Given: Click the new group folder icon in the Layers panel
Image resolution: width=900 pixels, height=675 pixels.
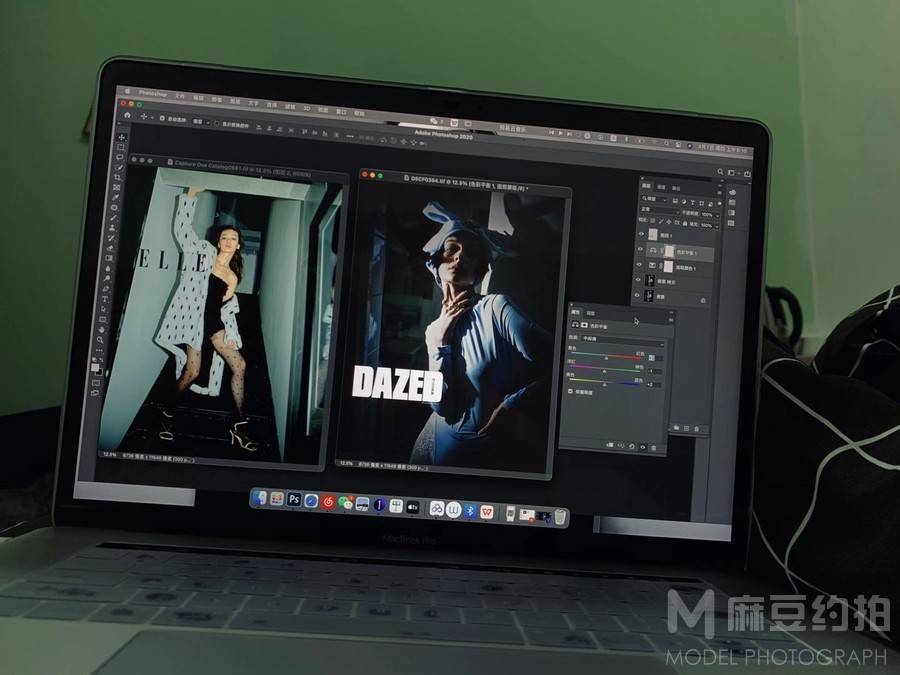Looking at the screenshot, I should pos(676,428).
